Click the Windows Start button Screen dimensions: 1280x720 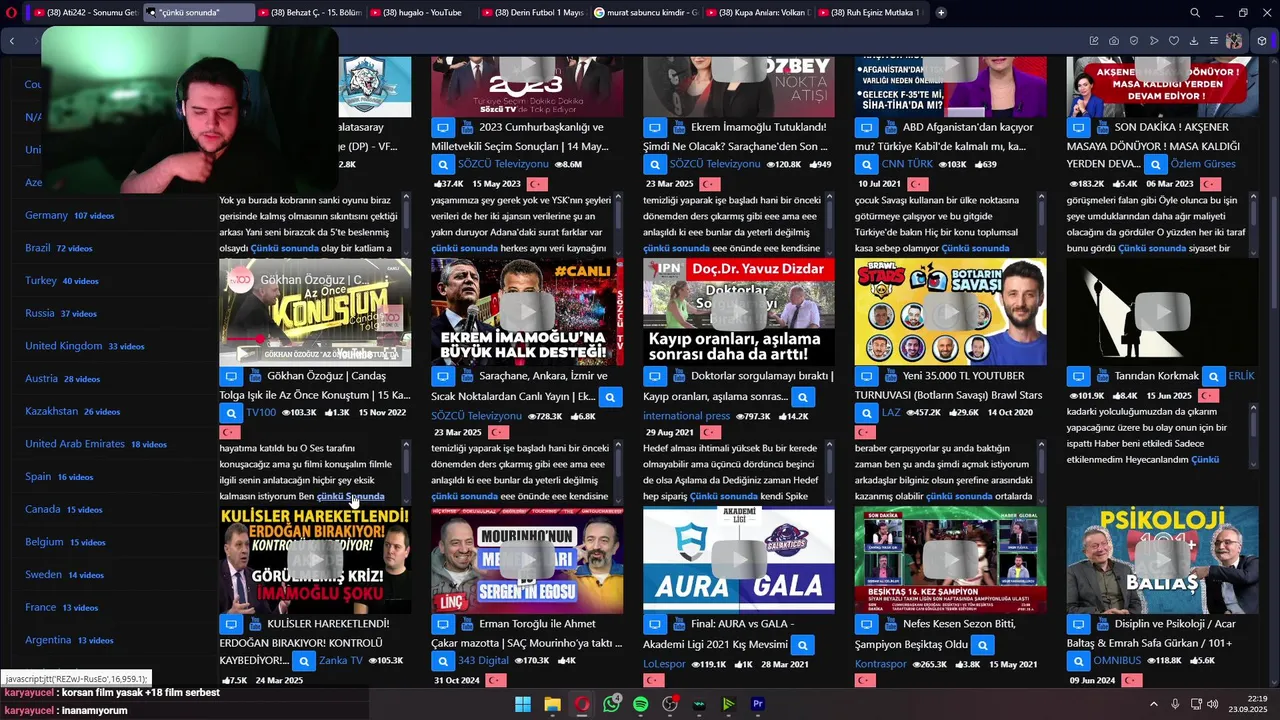[x=523, y=704]
